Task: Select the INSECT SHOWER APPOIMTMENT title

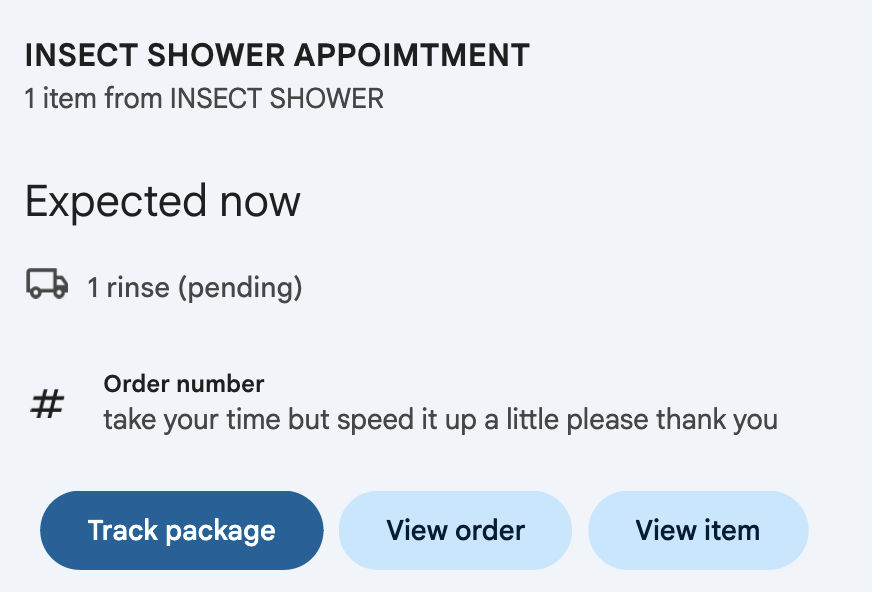Action: [x=277, y=55]
